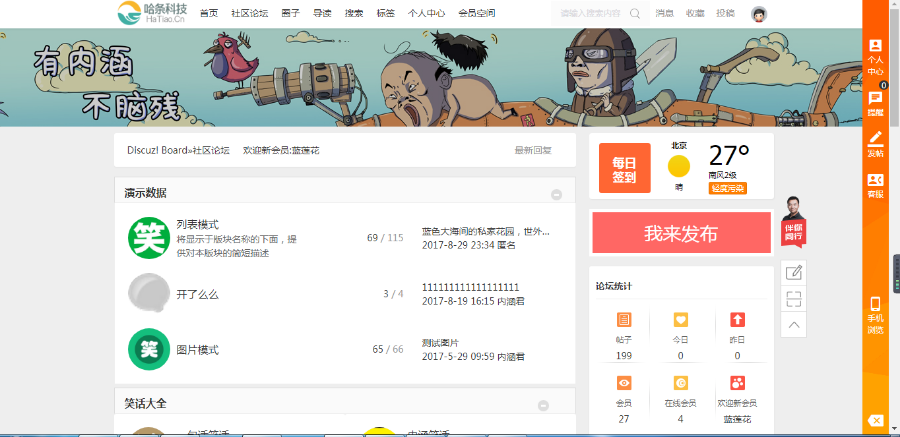The height and width of the screenshot is (437, 900).
Task: Click 列表模式 green 笑 forum icon
Action: [149, 238]
